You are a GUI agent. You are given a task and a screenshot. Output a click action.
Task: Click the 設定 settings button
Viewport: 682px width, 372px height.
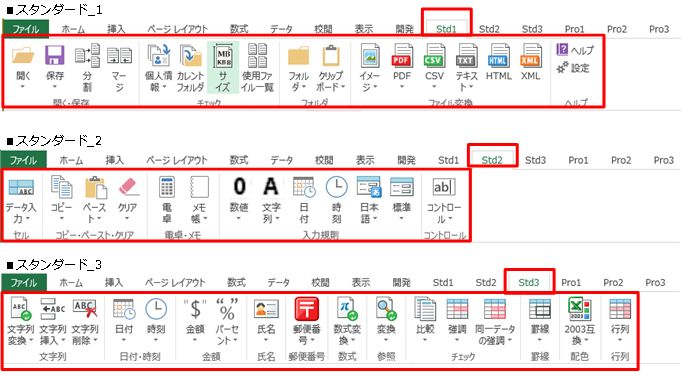point(574,68)
